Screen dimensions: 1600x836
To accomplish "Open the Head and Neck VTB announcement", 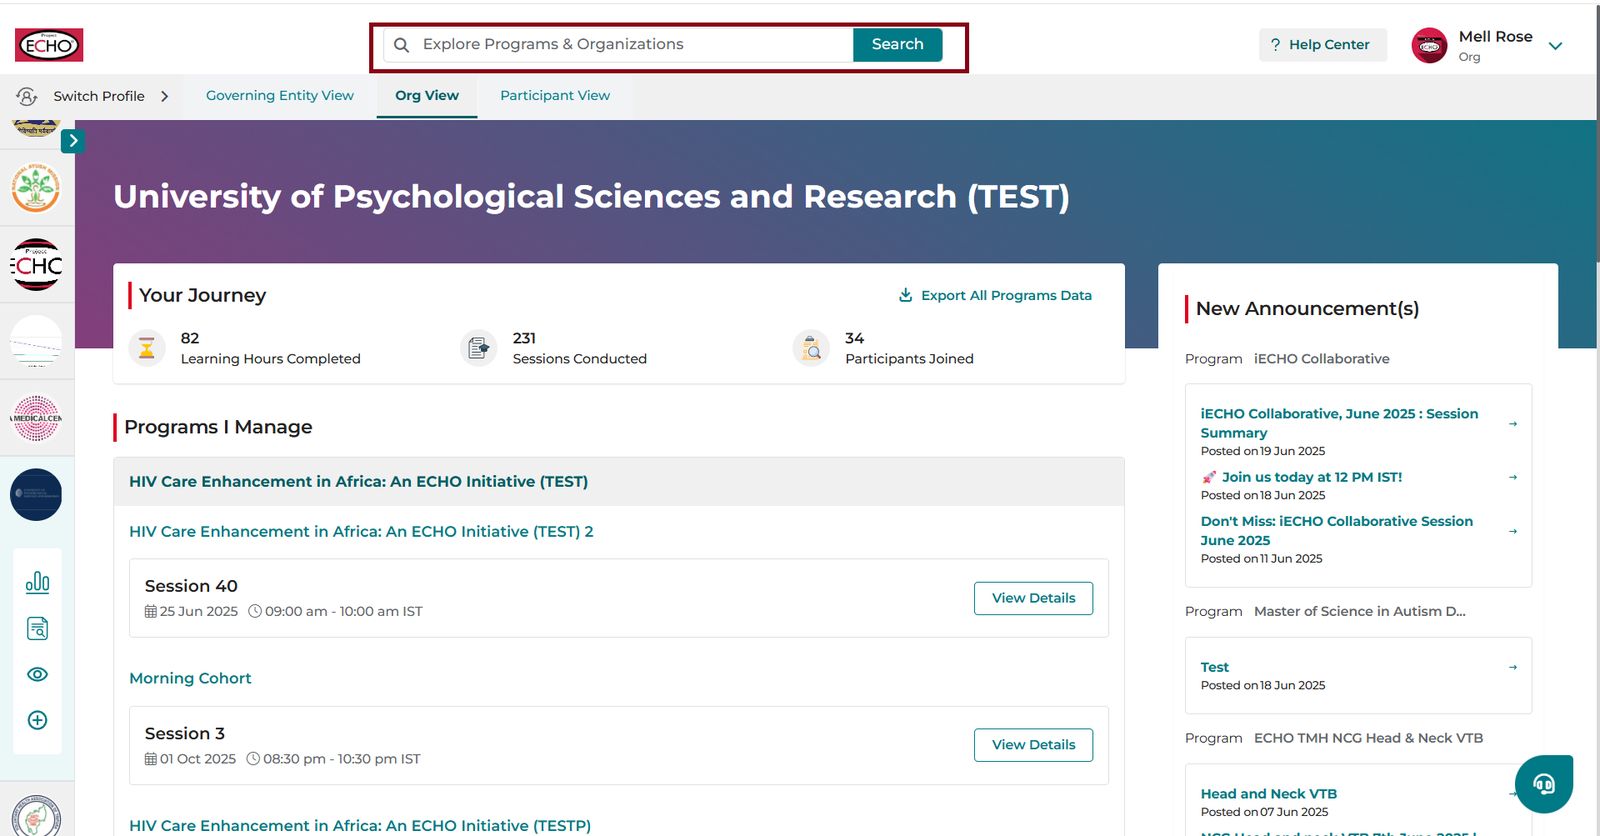I will 1269,794.
